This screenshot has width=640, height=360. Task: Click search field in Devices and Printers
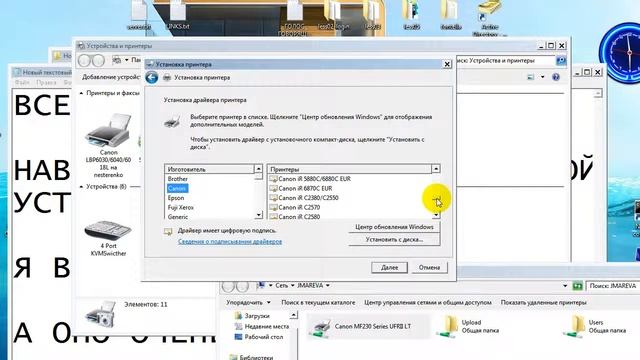click(505, 60)
